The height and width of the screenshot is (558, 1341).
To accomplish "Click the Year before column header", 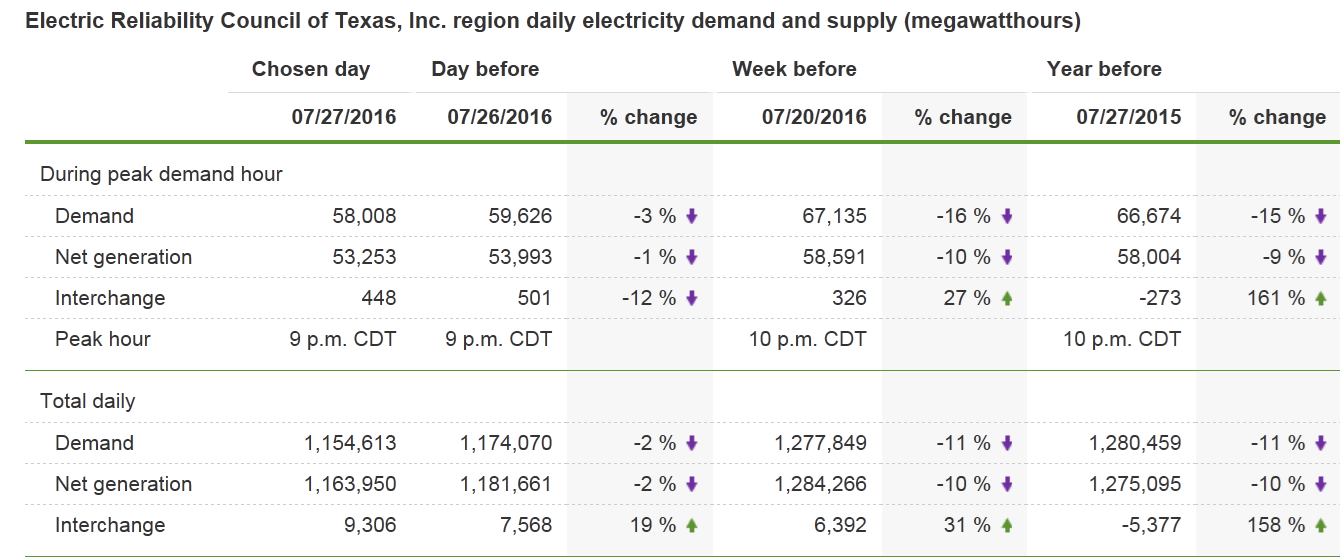I will click(x=1104, y=69).
